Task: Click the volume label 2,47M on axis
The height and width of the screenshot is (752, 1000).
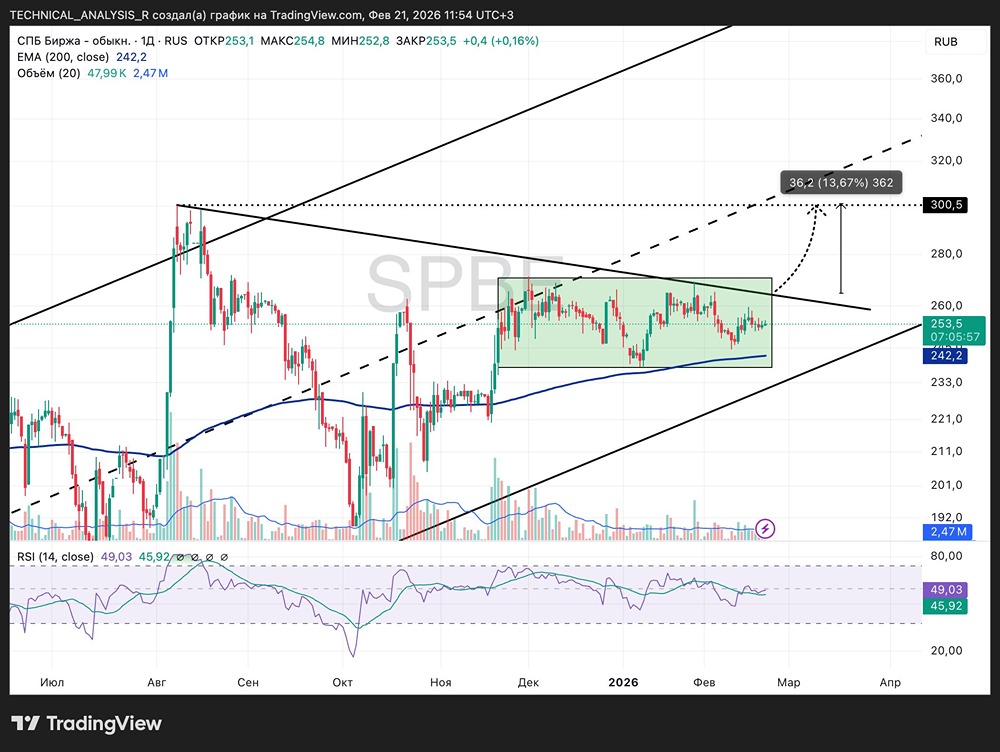Action: [x=948, y=531]
